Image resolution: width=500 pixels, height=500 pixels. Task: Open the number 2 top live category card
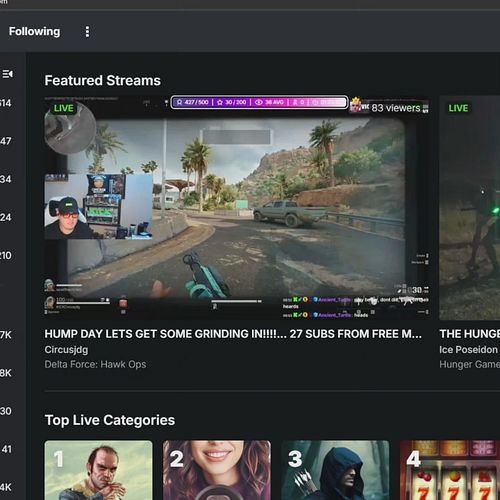click(217, 470)
